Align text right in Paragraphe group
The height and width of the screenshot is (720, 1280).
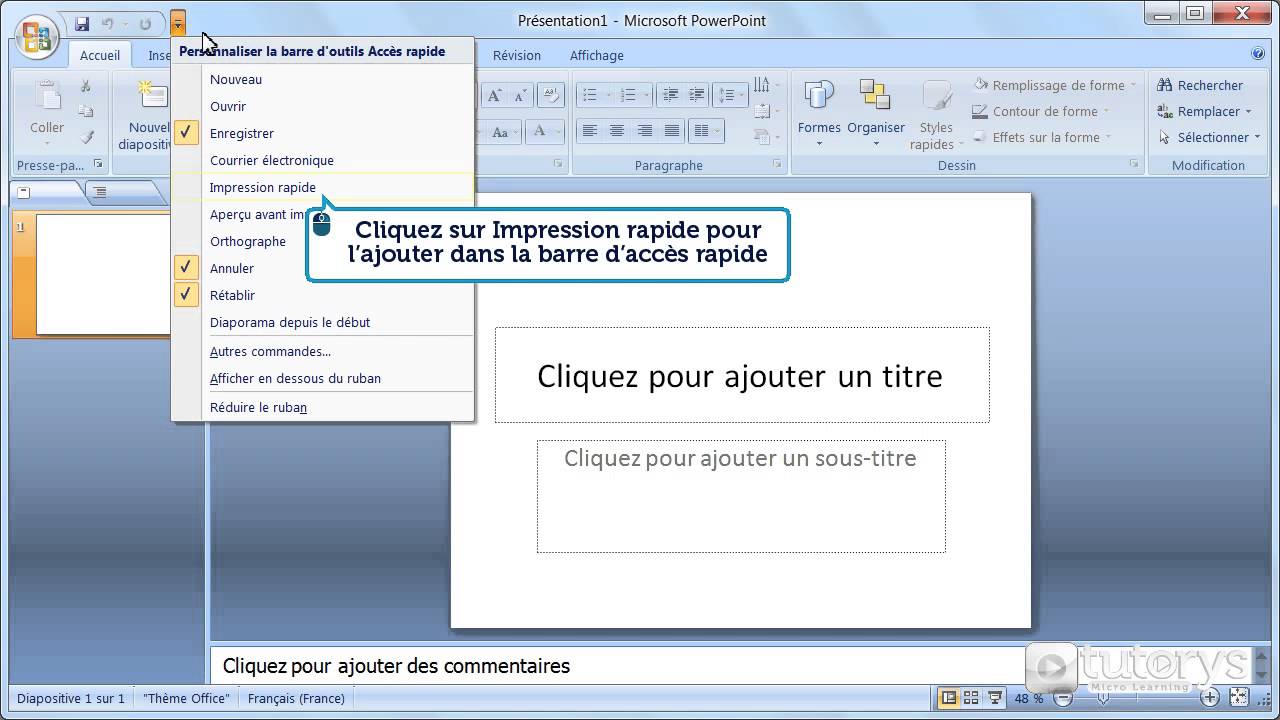(x=645, y=131)
